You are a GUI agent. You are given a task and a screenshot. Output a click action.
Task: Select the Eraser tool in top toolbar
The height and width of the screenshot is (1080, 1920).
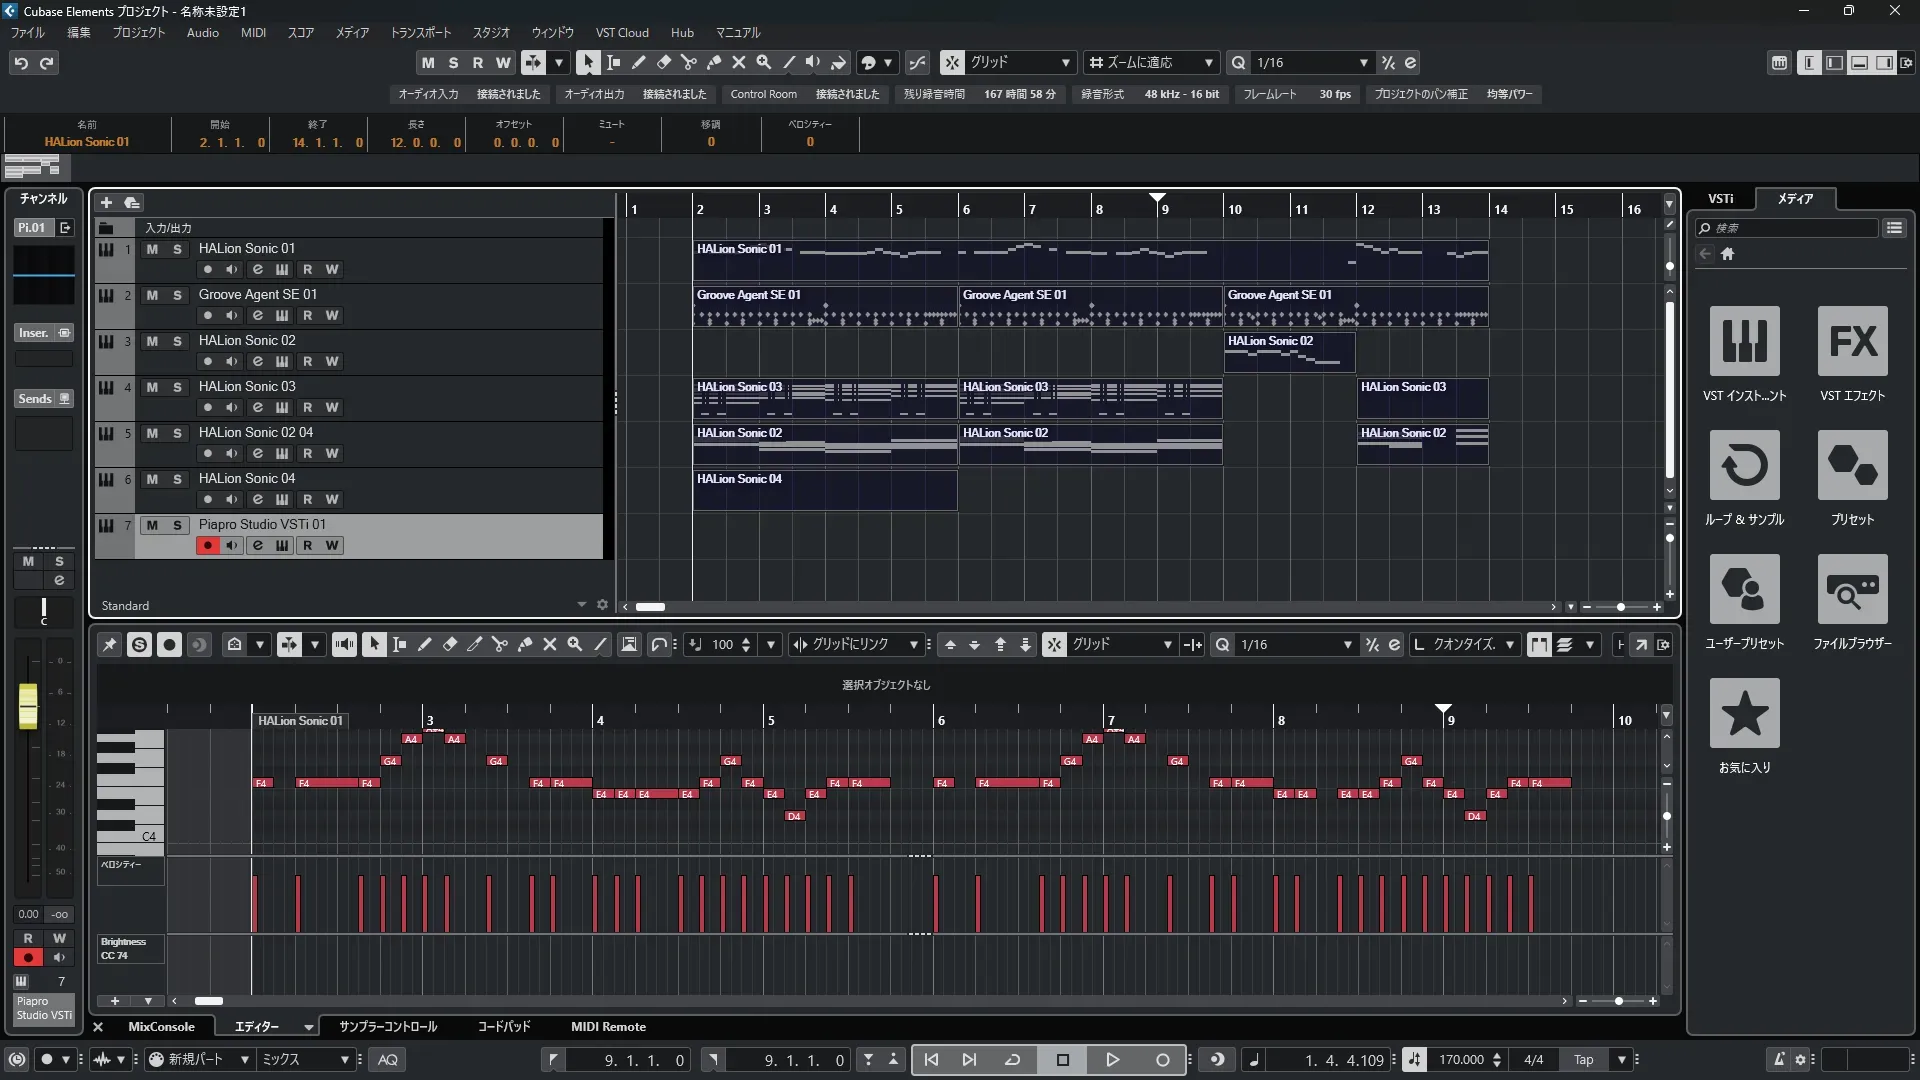pyautogui.click(x=663, y=62)
